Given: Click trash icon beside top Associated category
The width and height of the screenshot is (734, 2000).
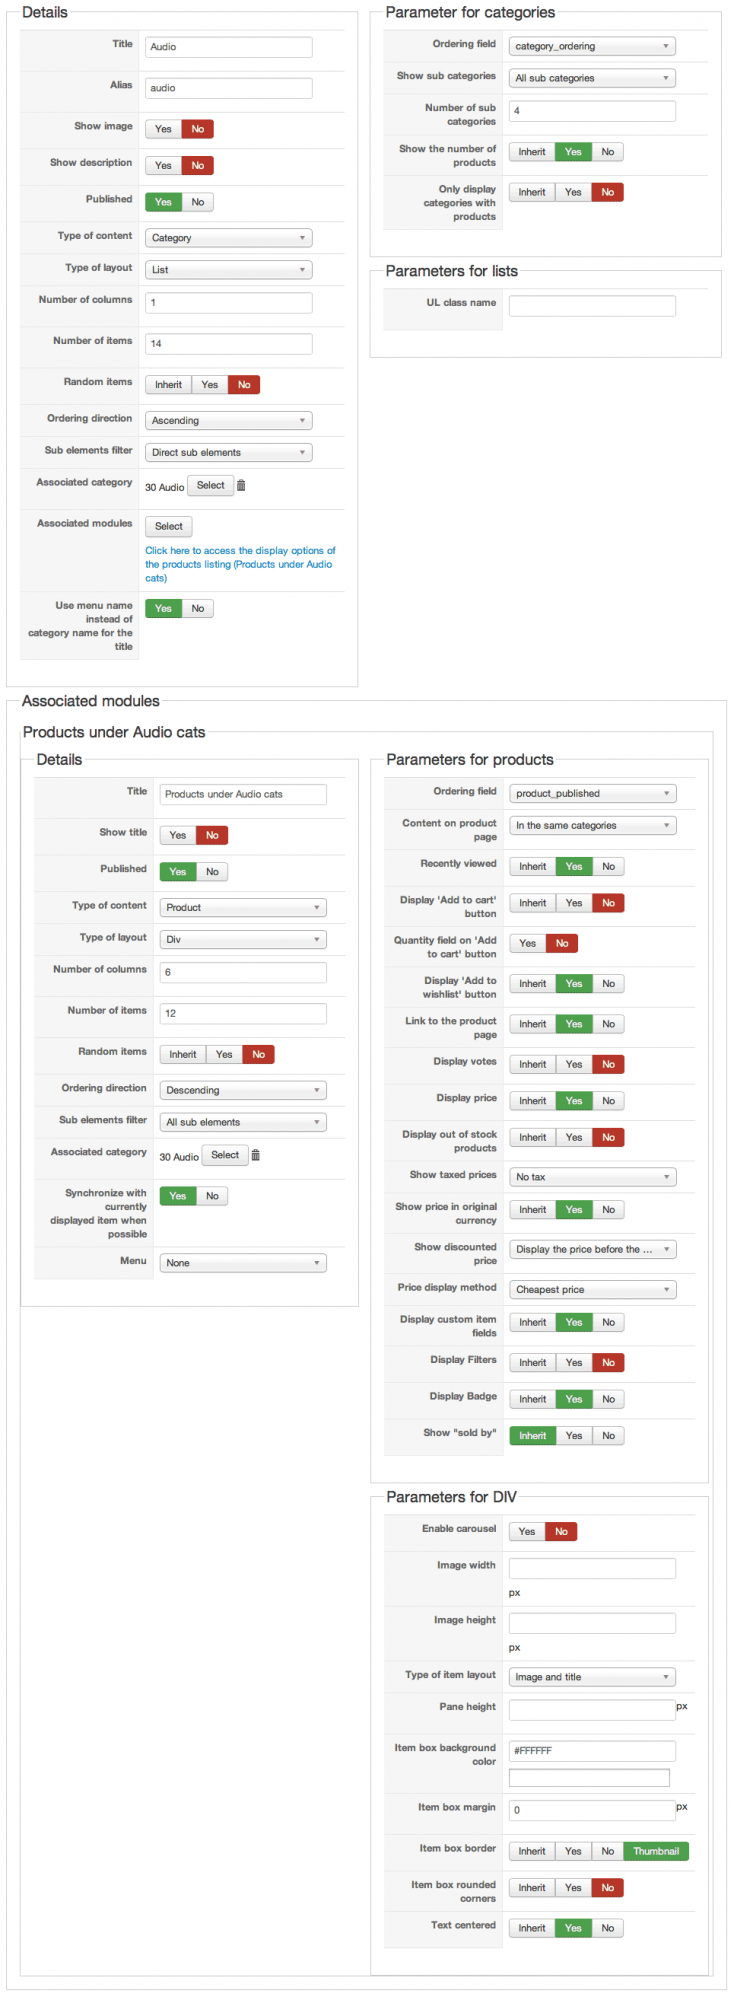Looking at the screenshot, I should [x=241, y=486].
